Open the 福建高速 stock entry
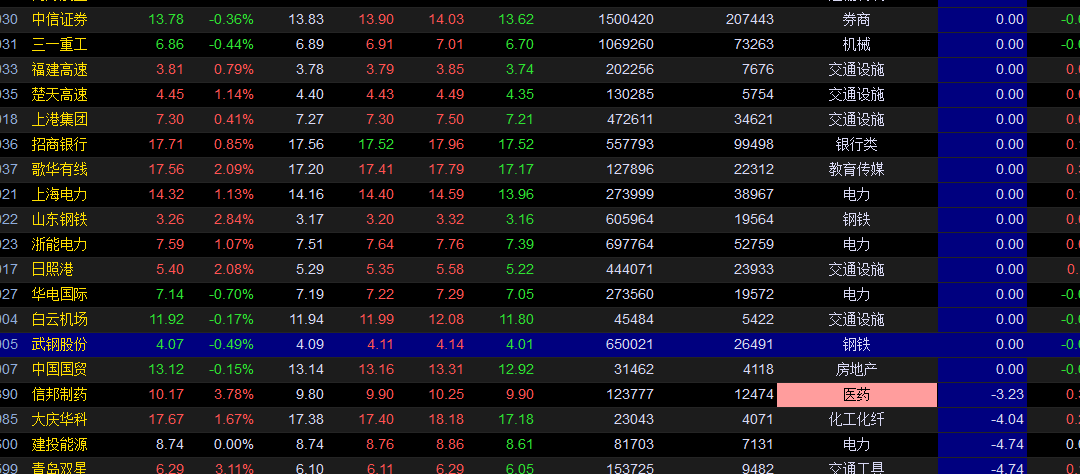This screenshot has width=1080, height=474. pyautogui.click(x=59, y=69)
